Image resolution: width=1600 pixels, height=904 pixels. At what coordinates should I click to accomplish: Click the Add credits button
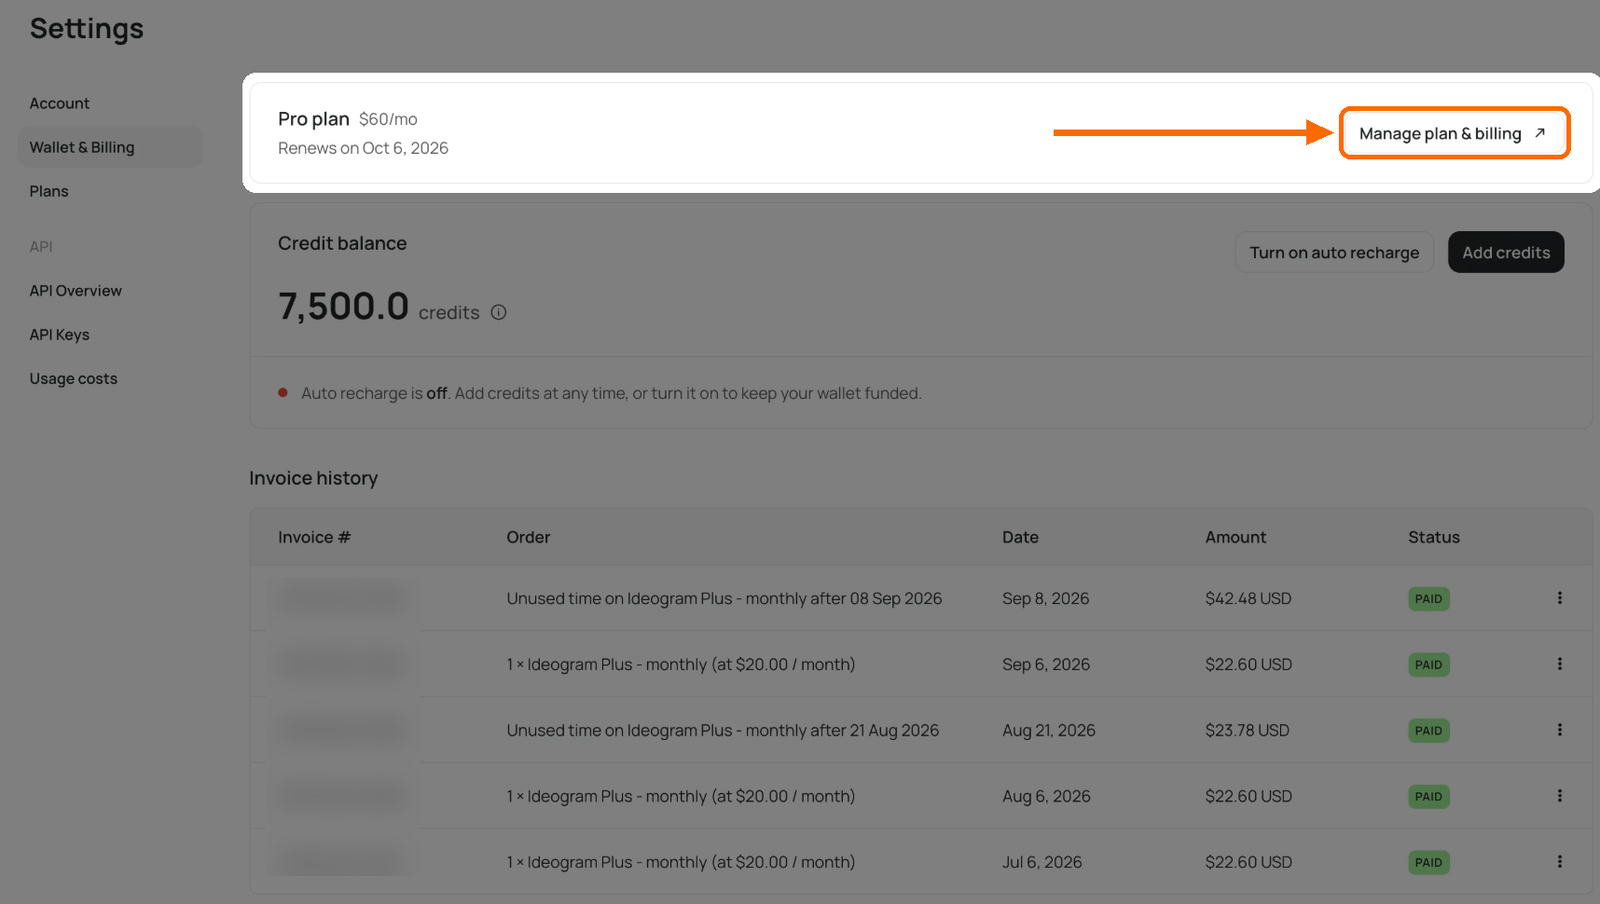(1506, 253)
